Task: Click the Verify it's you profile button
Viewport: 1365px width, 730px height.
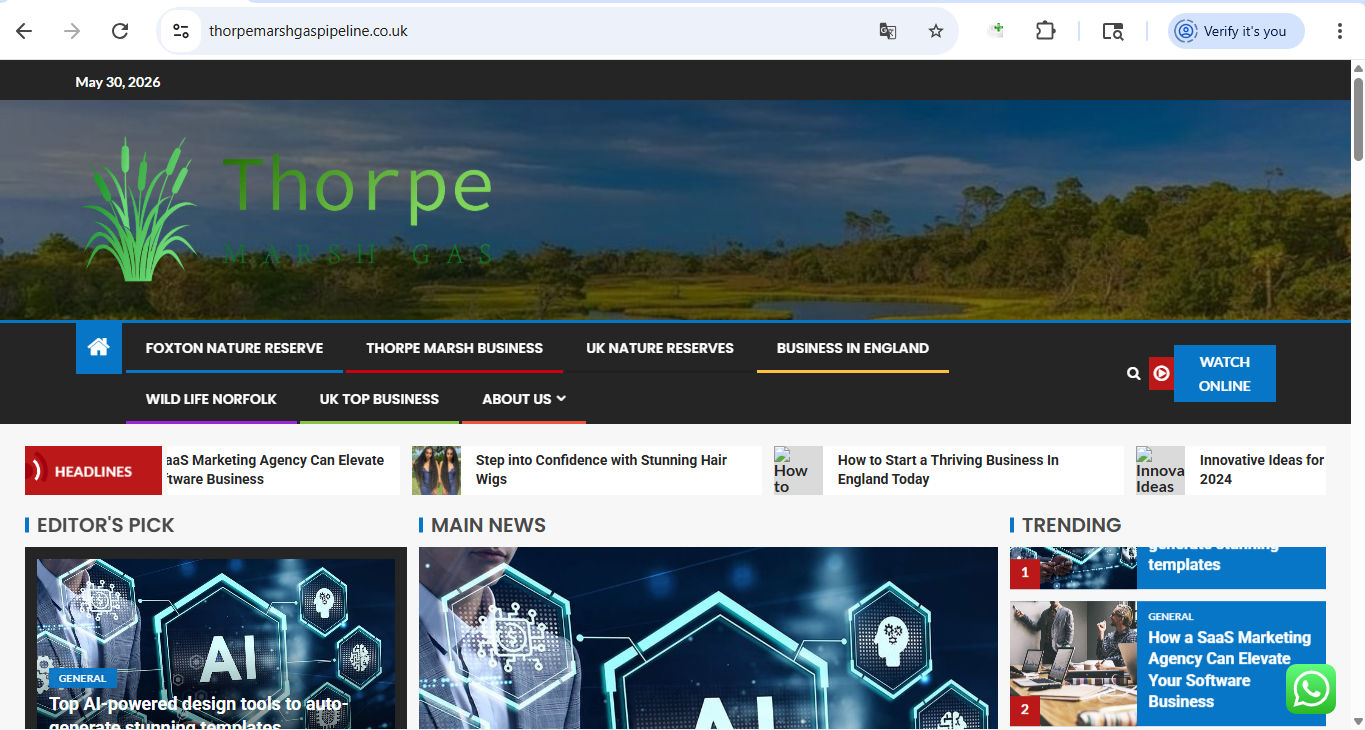Action: [1236, 31]
